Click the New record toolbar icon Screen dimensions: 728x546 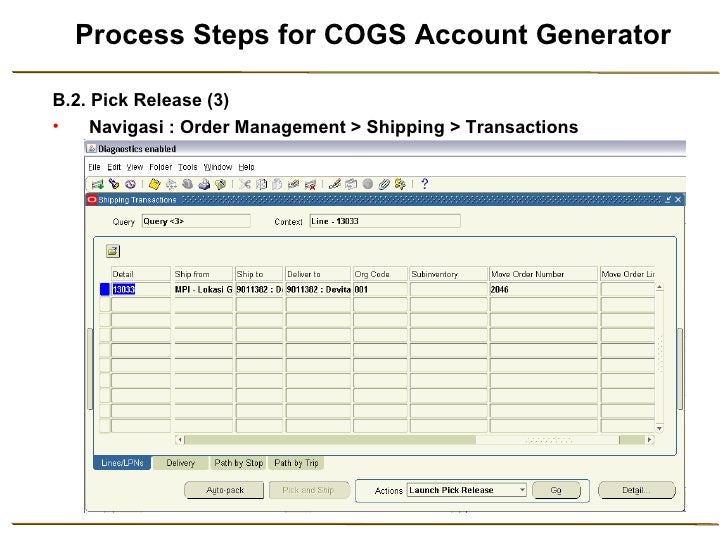(98, 184)
